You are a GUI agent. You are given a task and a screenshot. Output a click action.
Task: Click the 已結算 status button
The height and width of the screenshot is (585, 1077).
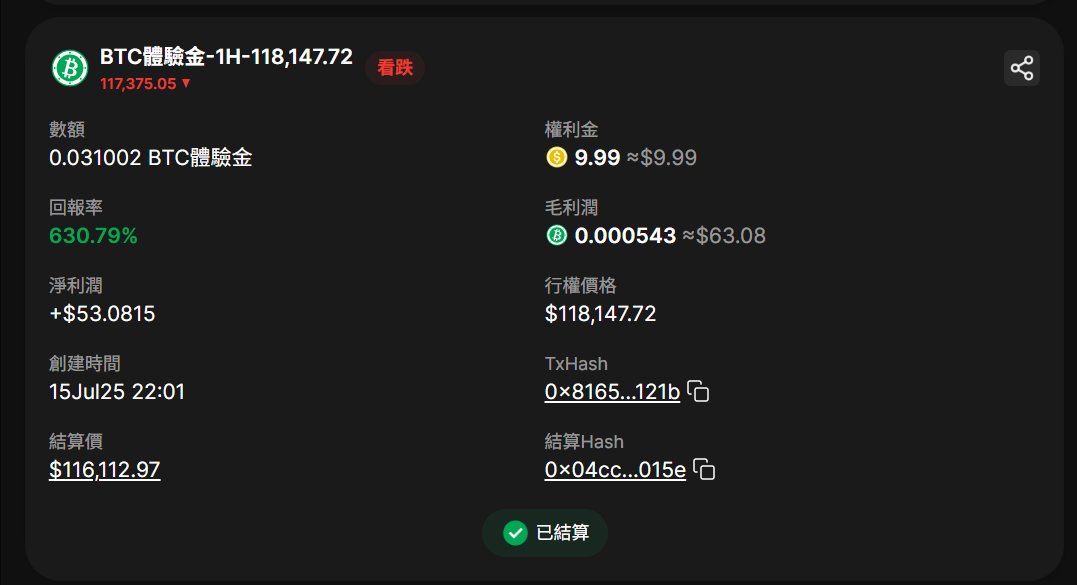545,533
